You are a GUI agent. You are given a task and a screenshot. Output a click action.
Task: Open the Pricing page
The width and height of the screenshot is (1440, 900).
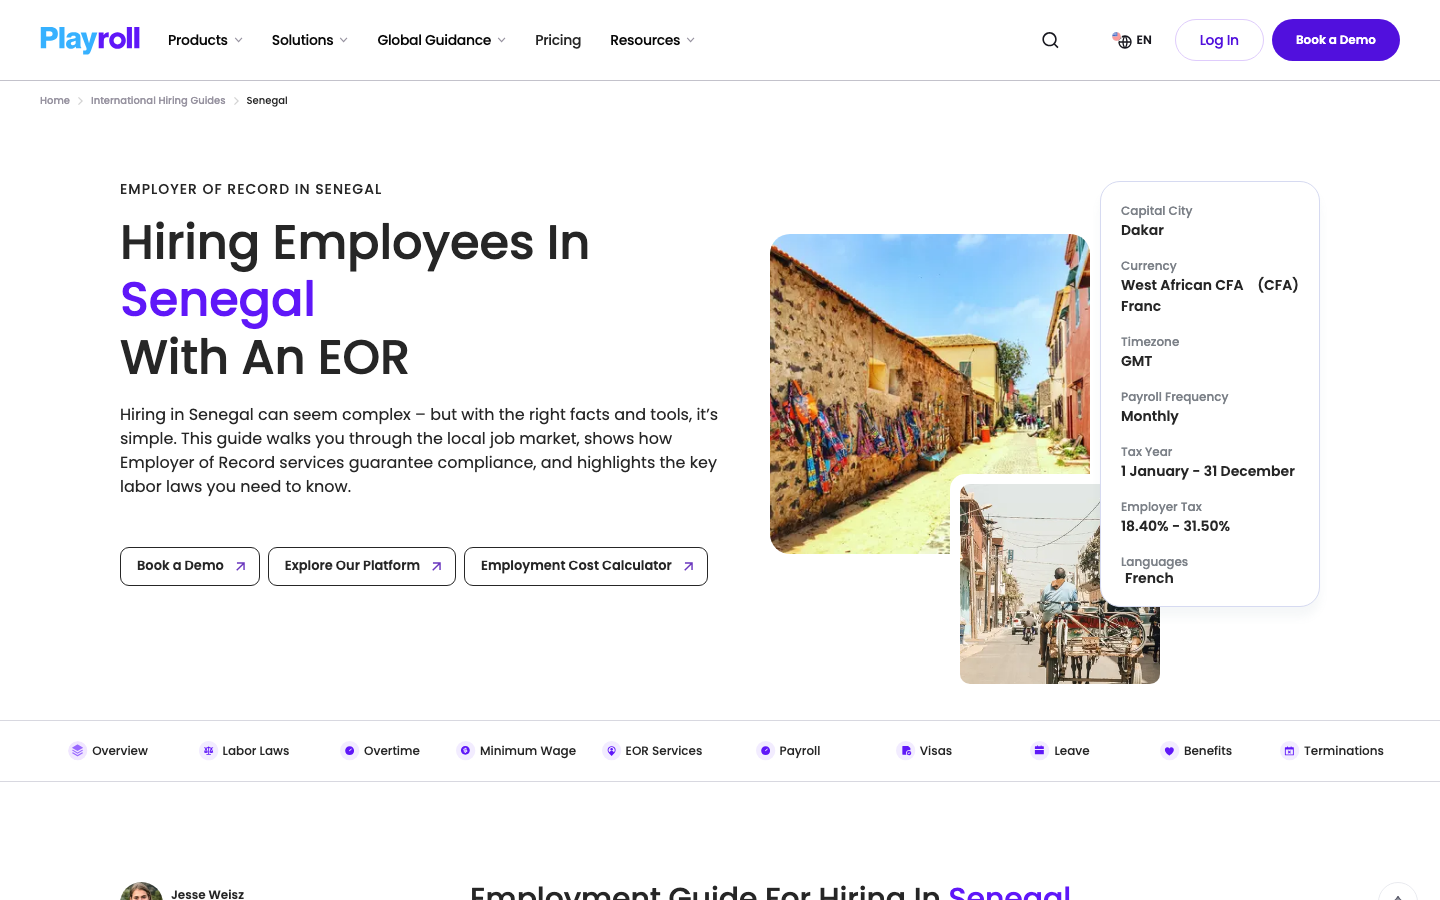point(558,40)
